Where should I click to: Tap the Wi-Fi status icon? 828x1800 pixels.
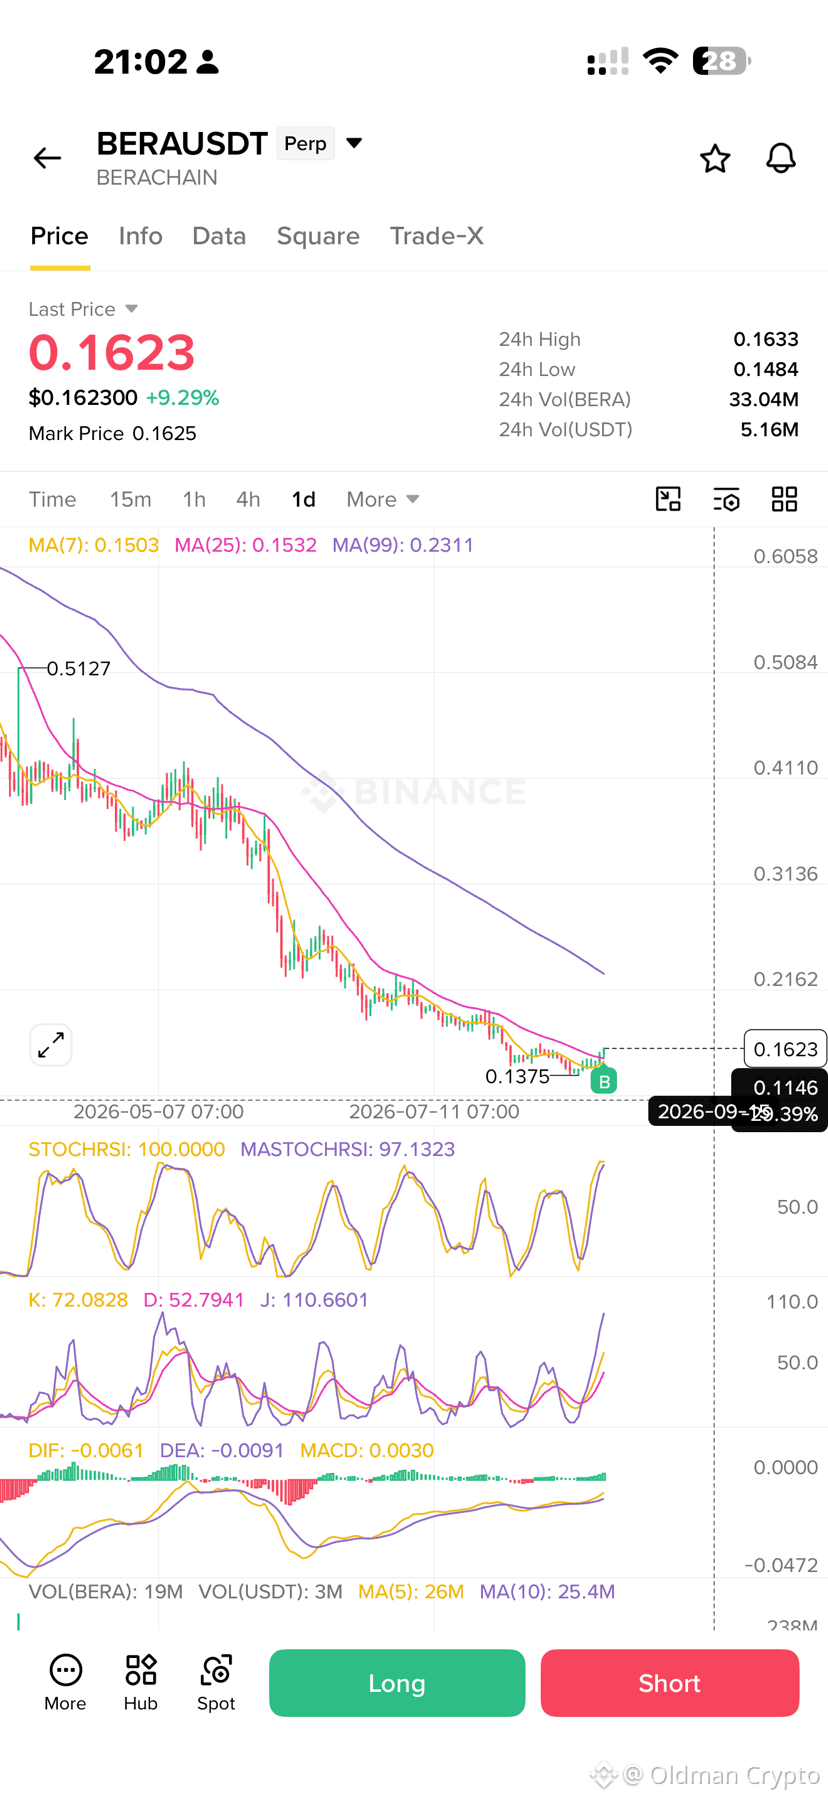click(660, 61)
